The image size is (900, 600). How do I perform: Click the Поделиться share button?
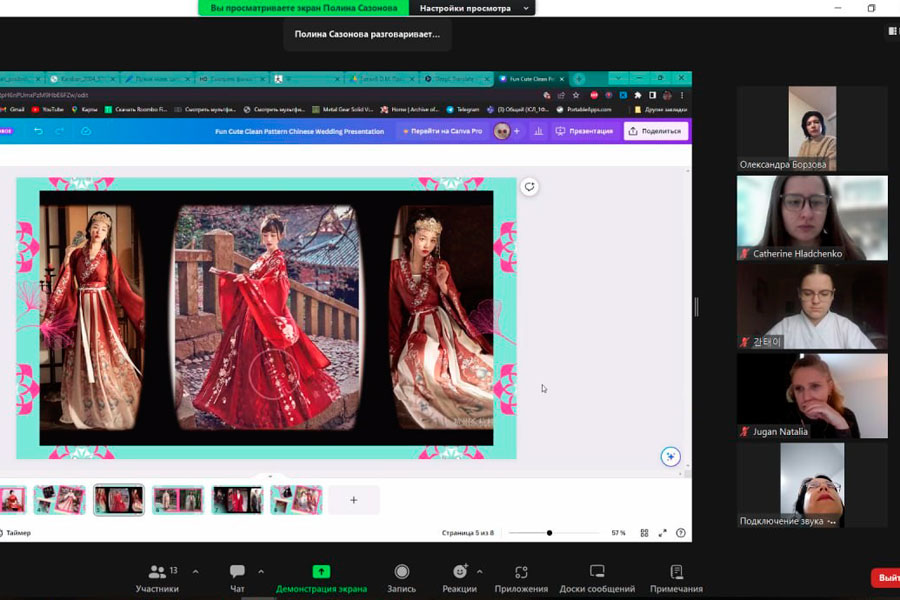[655, 131]
